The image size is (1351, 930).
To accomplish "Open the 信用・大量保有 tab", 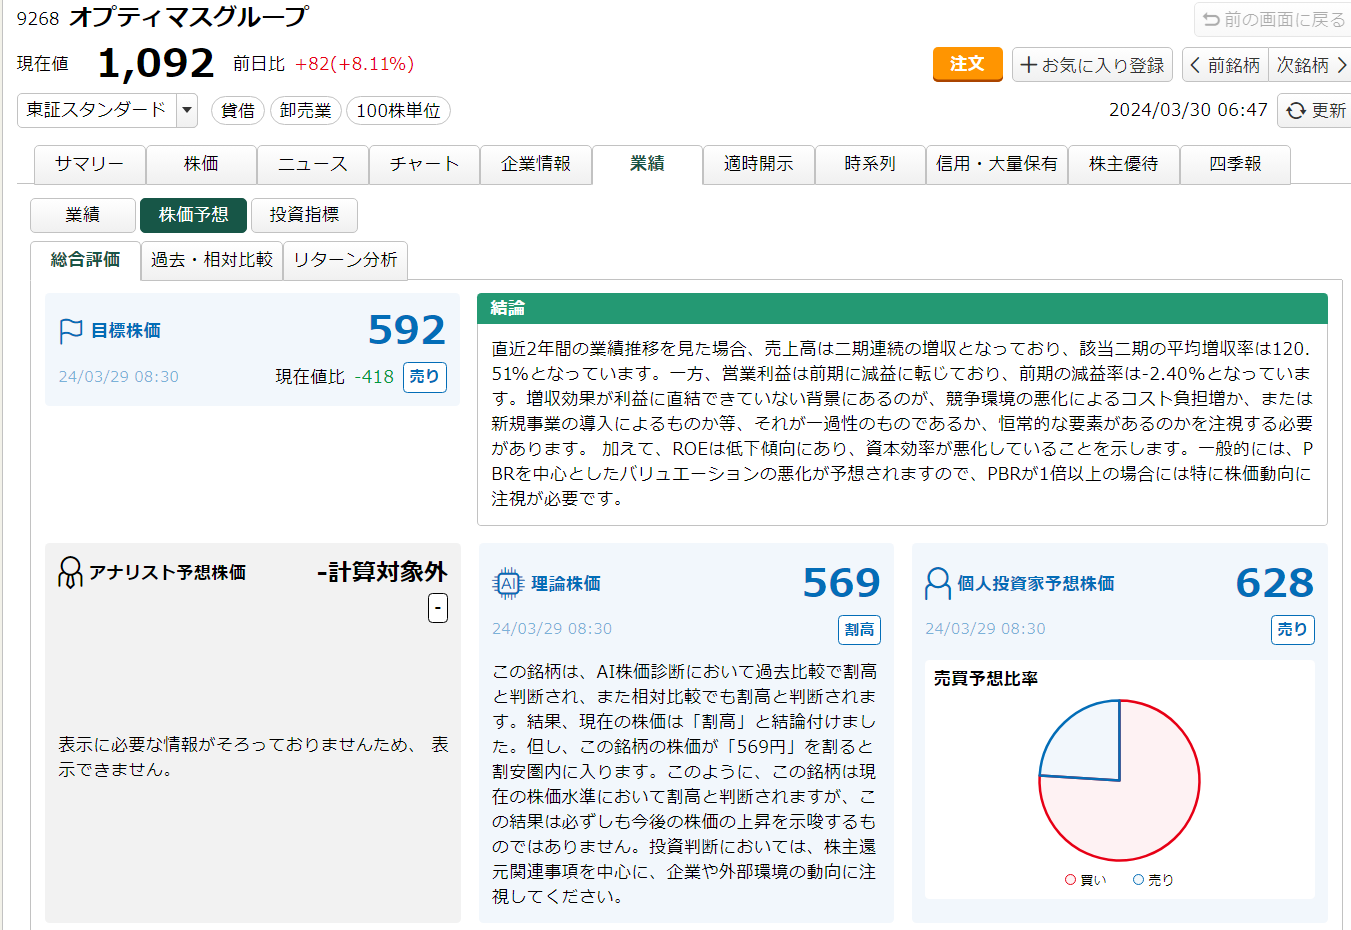I will [997, 165].
